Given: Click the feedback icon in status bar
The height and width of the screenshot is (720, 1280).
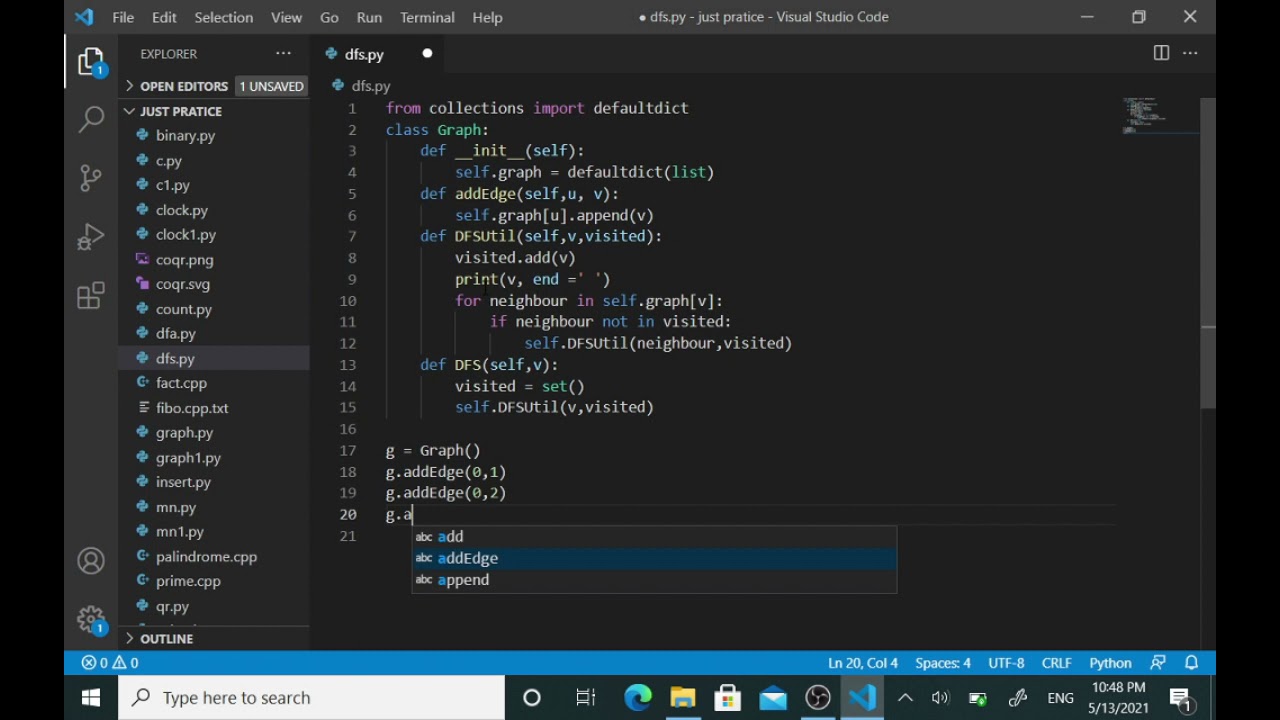Looking at the screenshot, I should (x=1158, y=663).
